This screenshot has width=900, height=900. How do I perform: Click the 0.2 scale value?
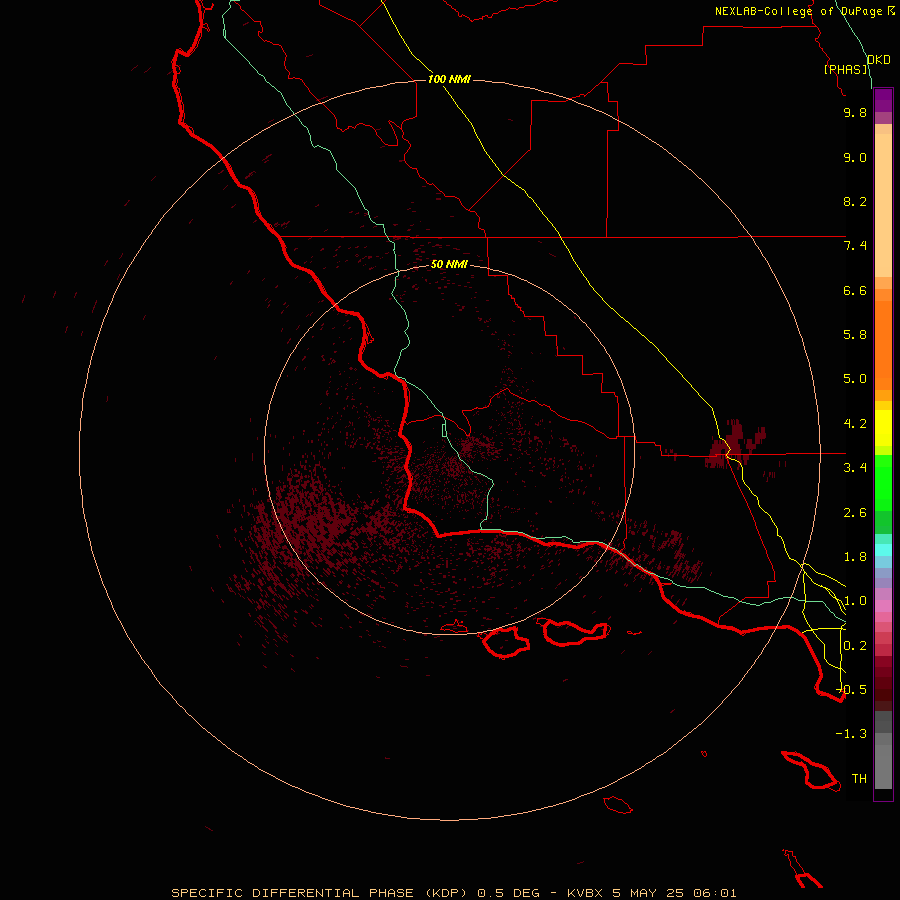(855, 646)
